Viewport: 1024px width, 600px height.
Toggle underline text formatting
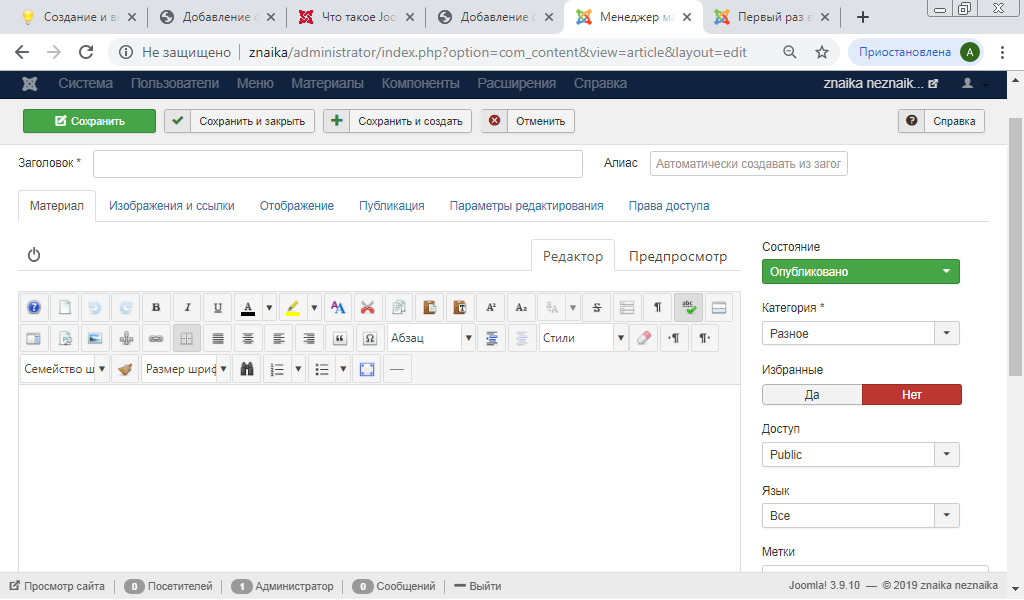(x=217, y=308)
